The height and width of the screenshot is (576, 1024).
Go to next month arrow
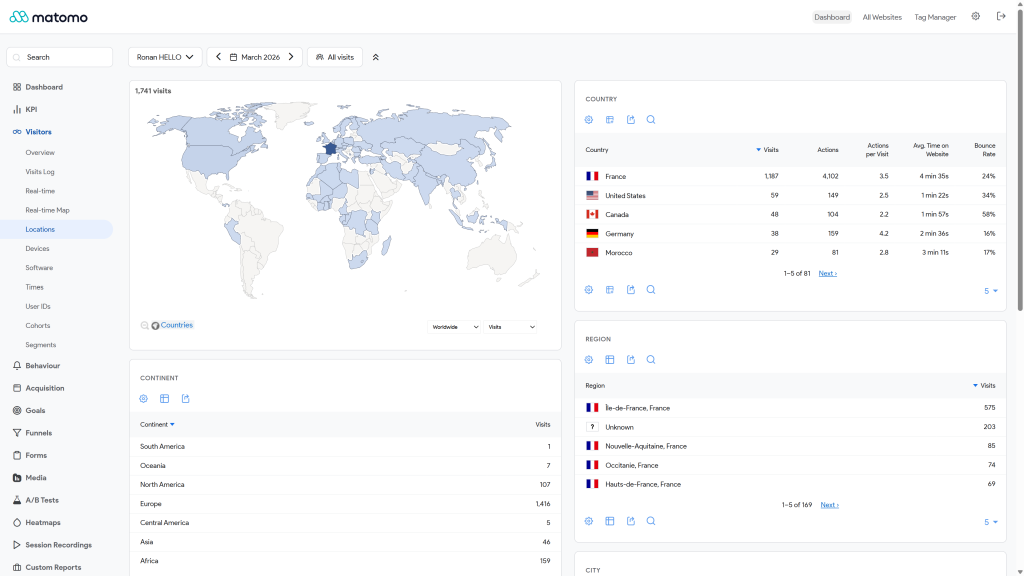pyautogui.click(x=291, y=57)
